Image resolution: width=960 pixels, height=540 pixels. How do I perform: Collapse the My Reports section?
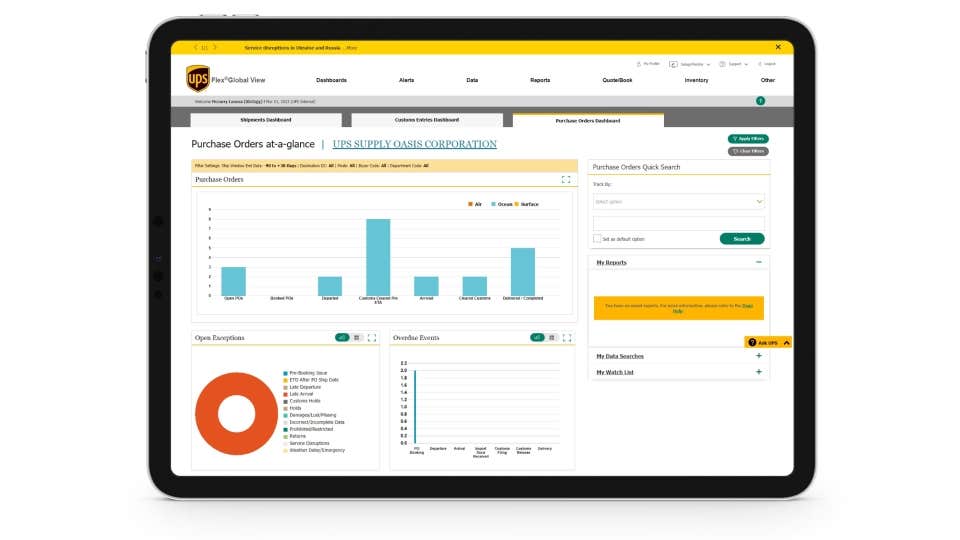tap(759, 262)
